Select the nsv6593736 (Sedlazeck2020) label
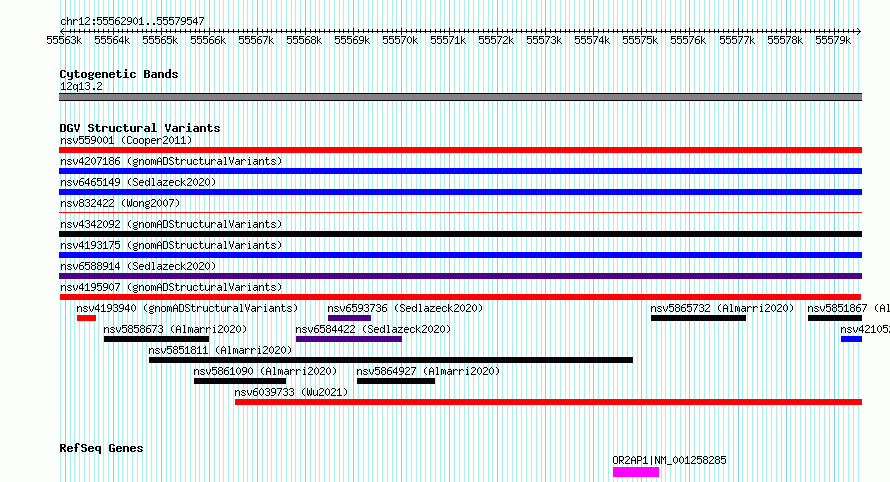 tap(405, 308)
